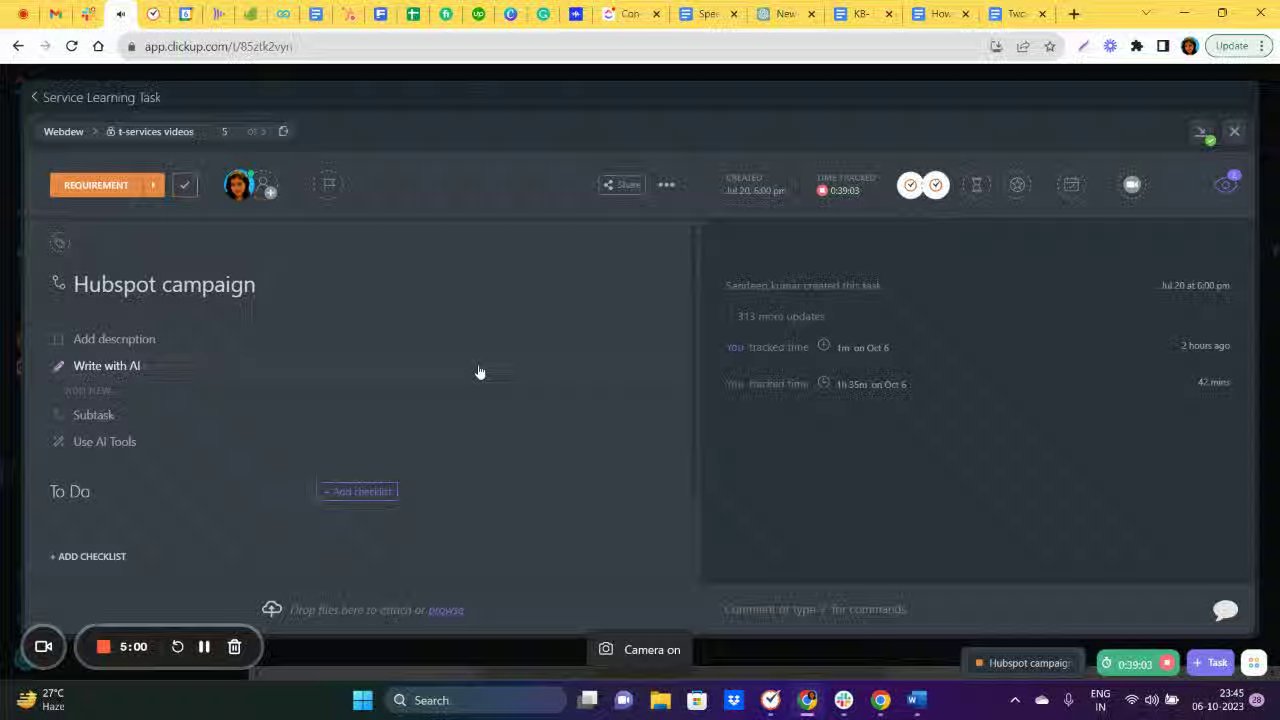Expand the 313 more updates entry

[x=781, y=316]
